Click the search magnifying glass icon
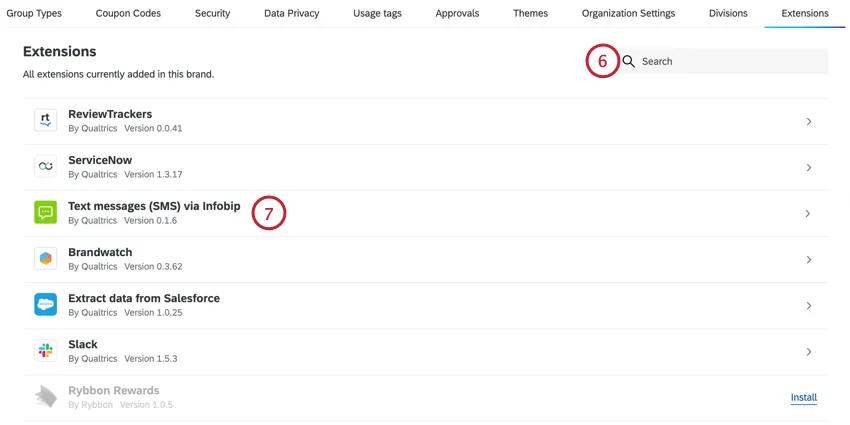 [629, 62]
